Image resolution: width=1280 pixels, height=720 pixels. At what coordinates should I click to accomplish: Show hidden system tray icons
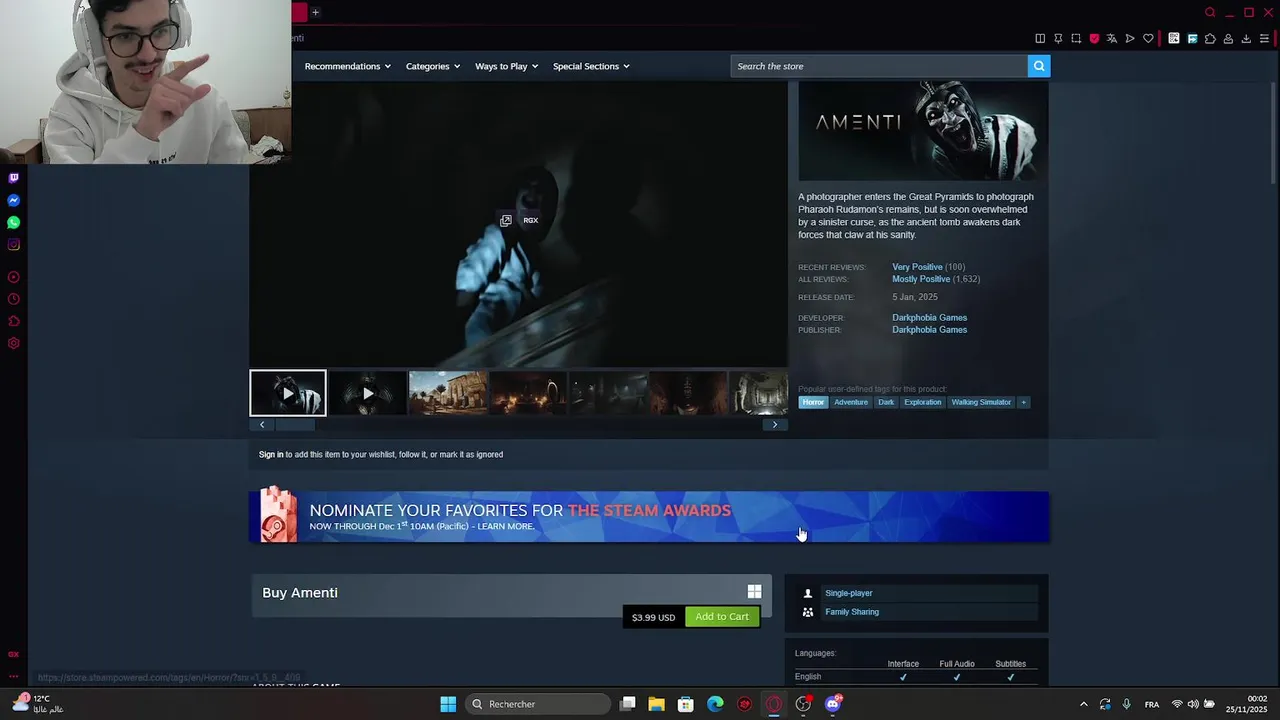(1083, 704)
